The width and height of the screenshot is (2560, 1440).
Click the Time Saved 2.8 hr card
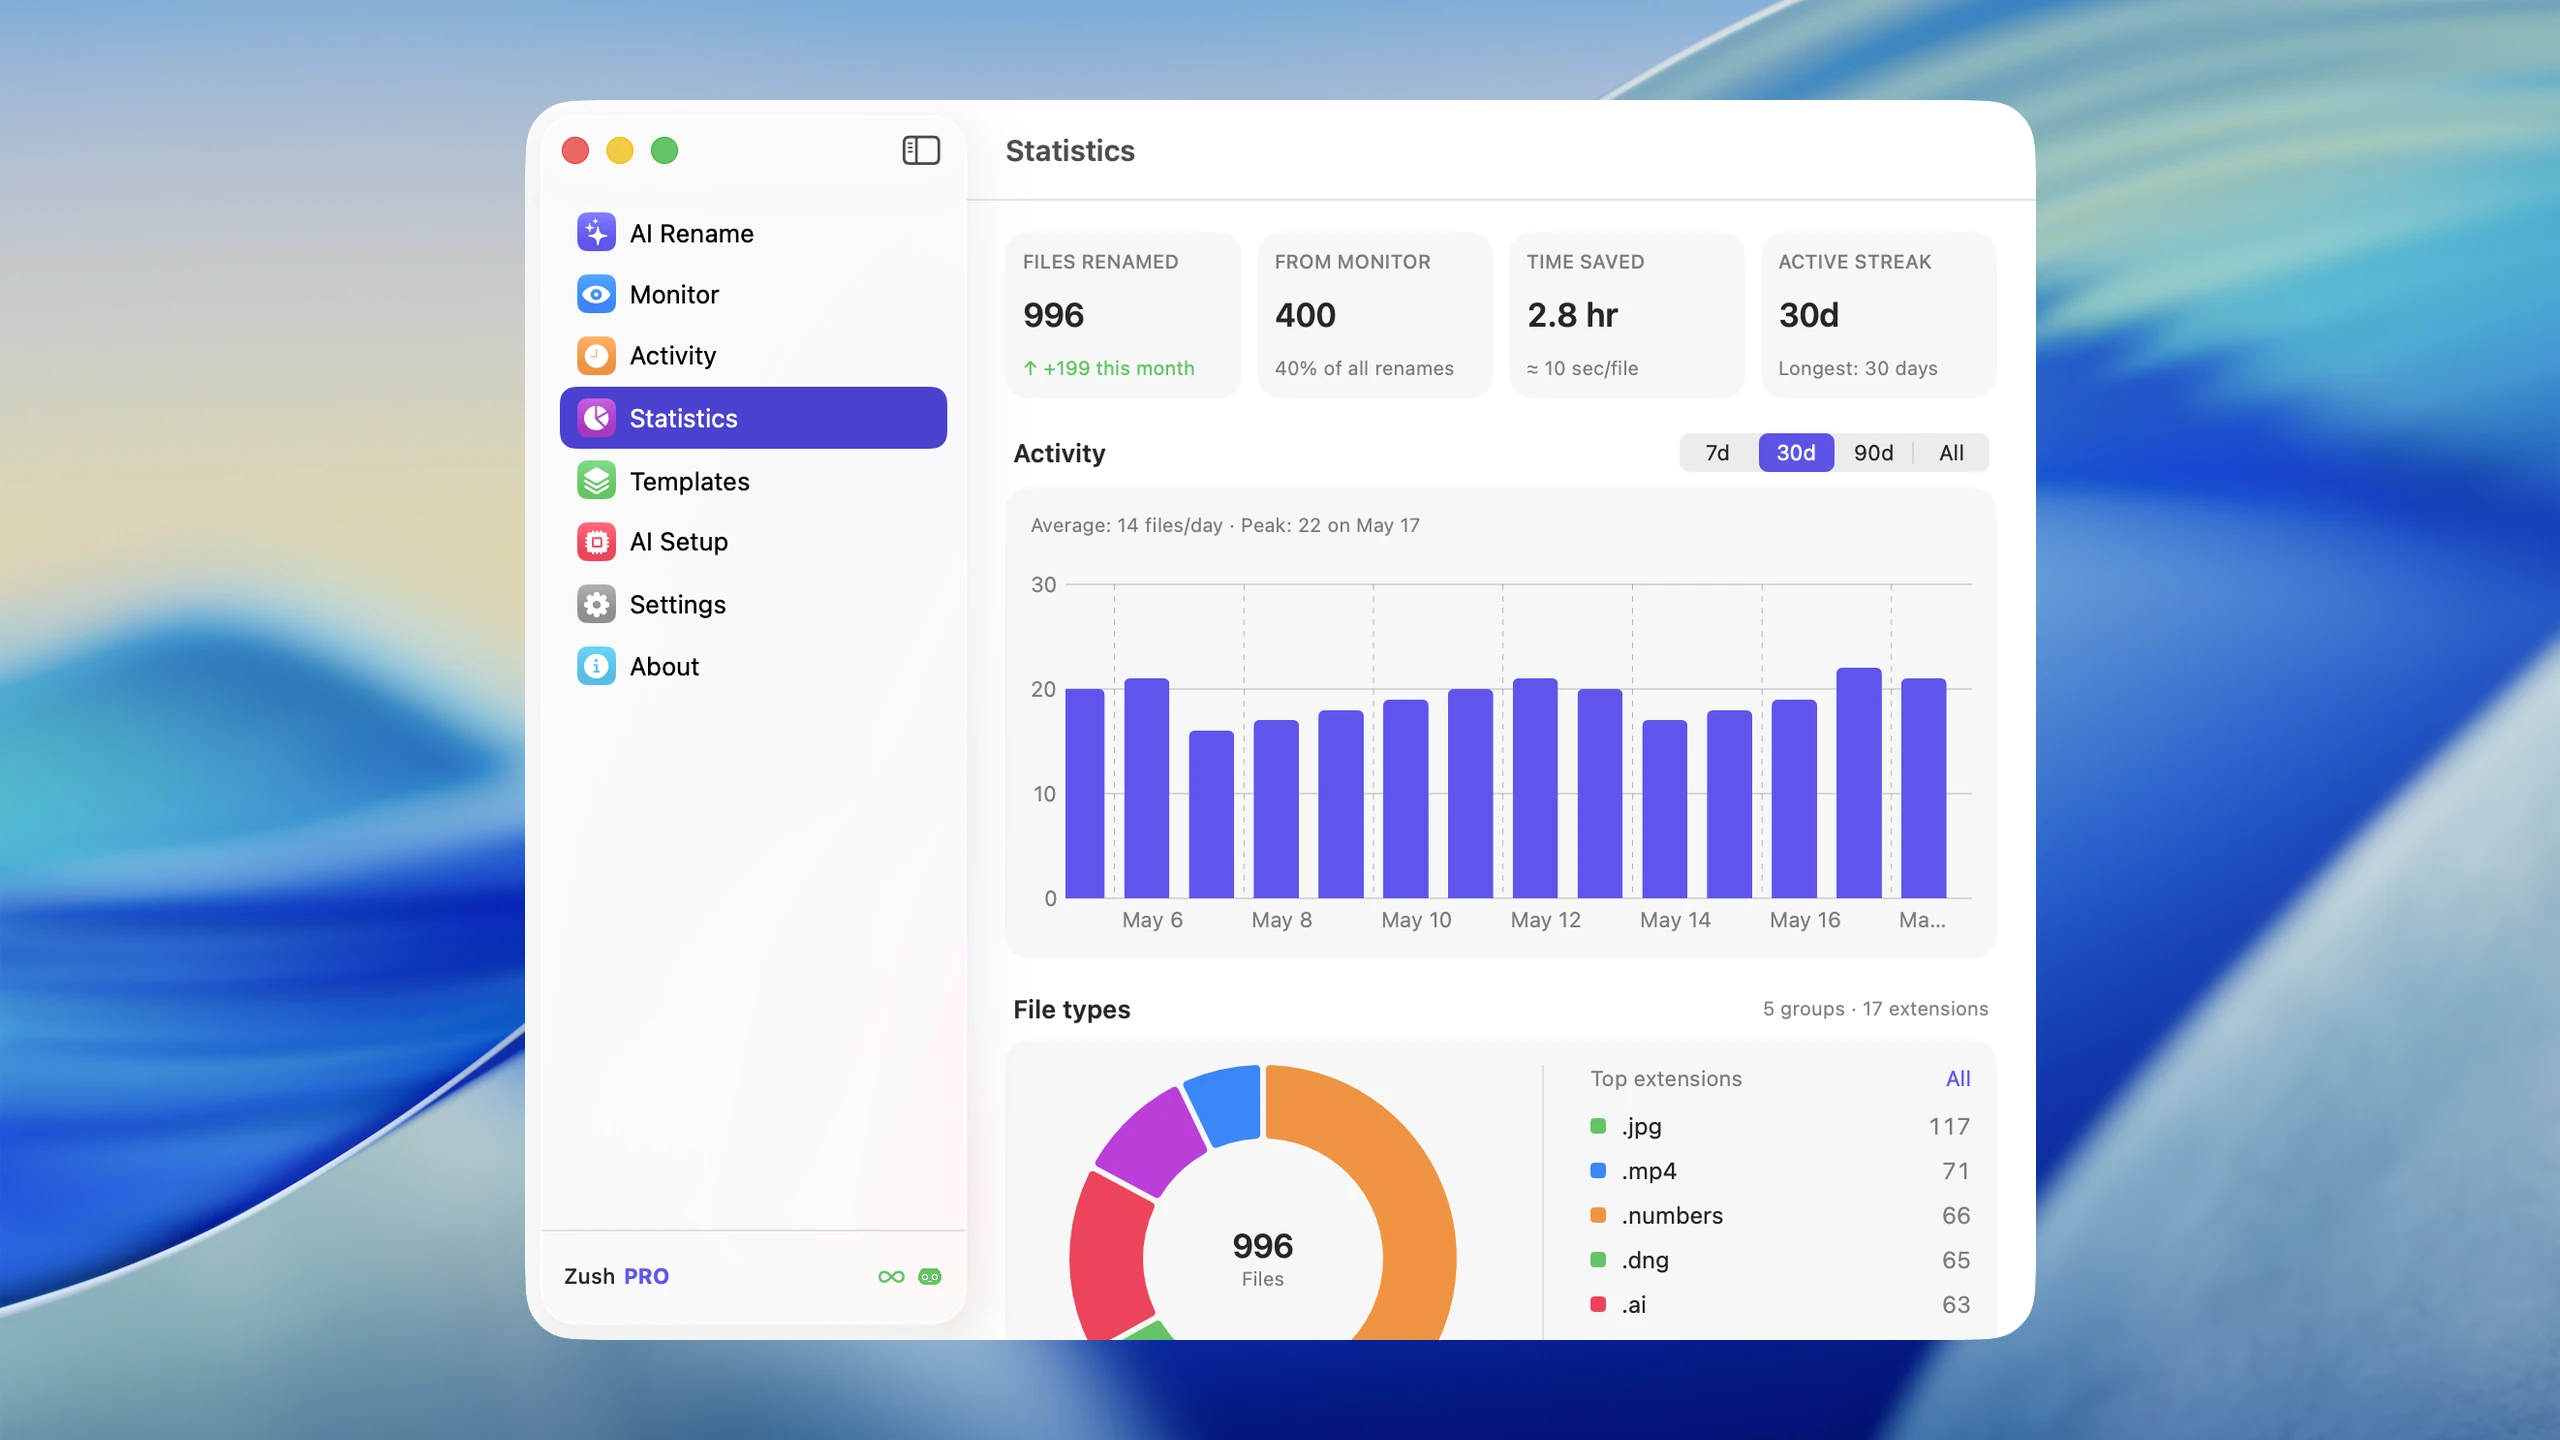[1627, 315]
